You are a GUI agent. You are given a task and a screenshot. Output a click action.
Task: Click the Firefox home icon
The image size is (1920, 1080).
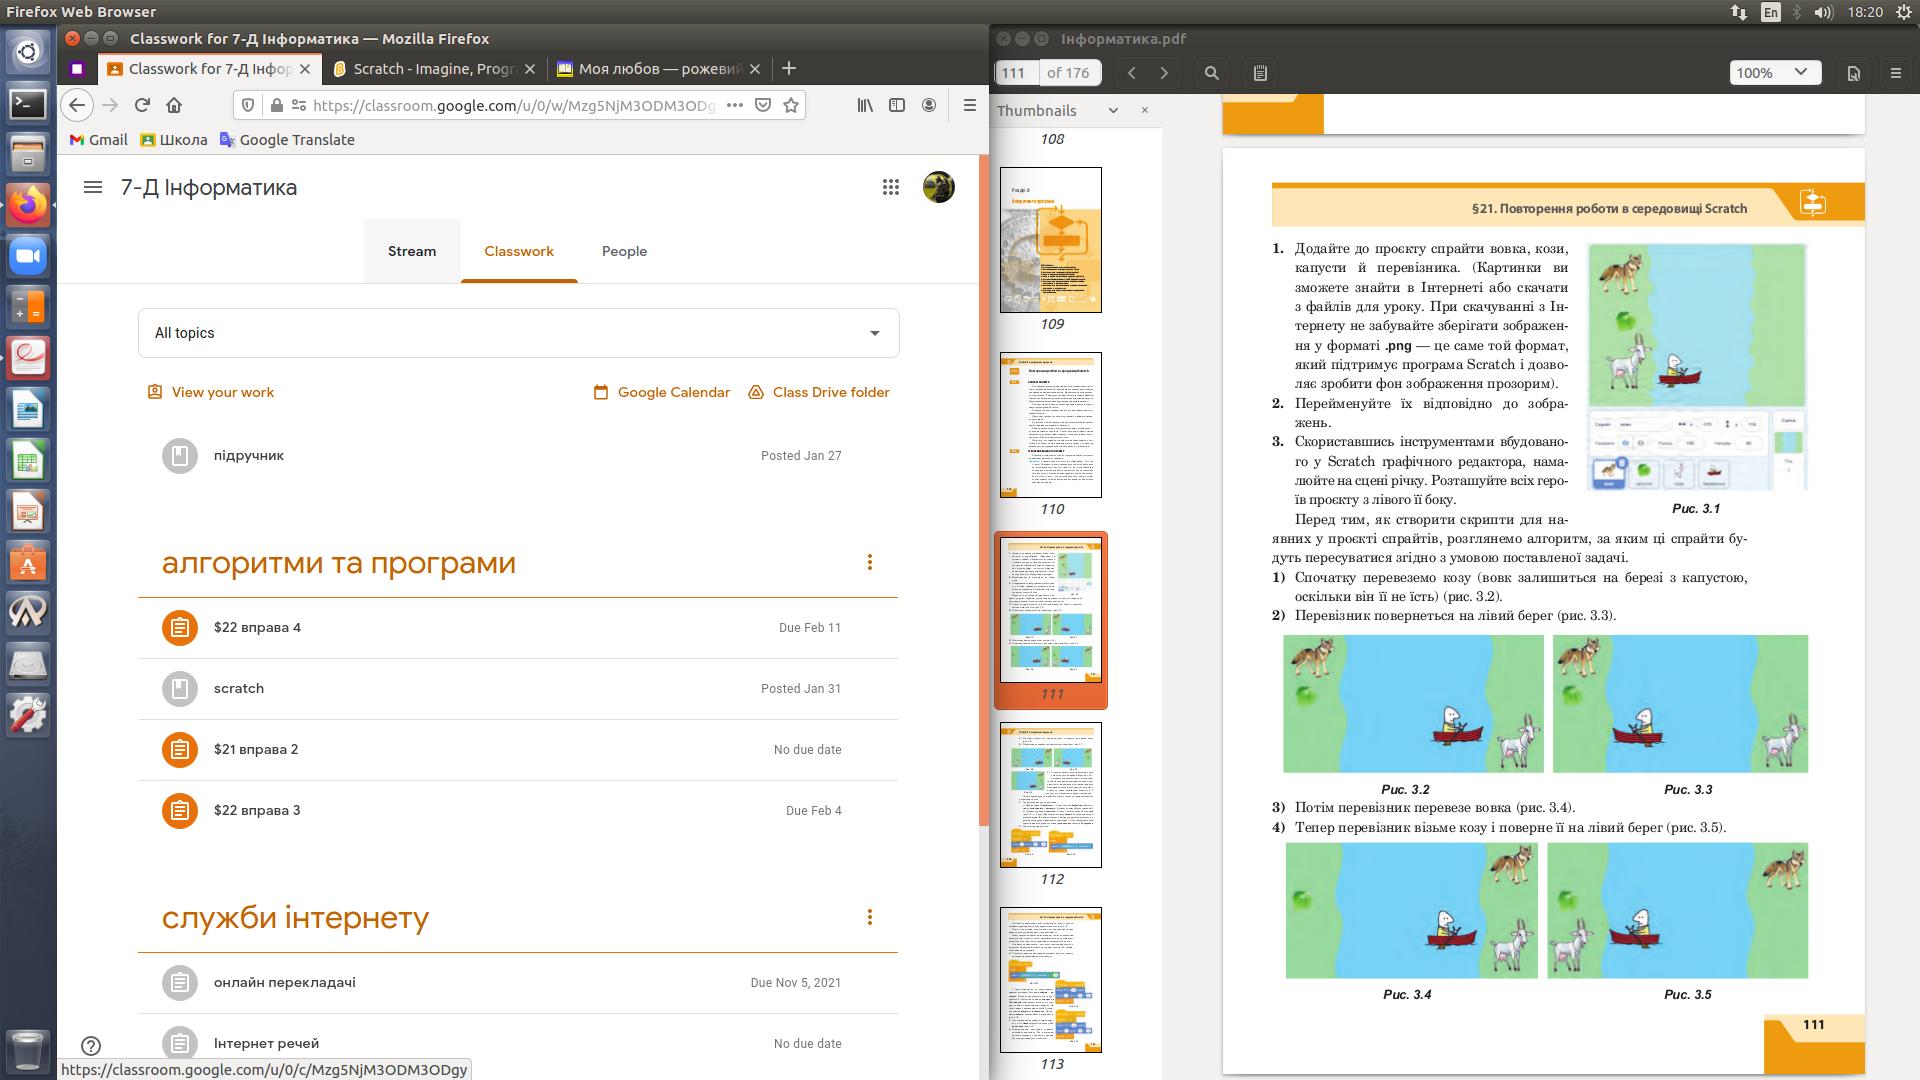click(174, 105)
